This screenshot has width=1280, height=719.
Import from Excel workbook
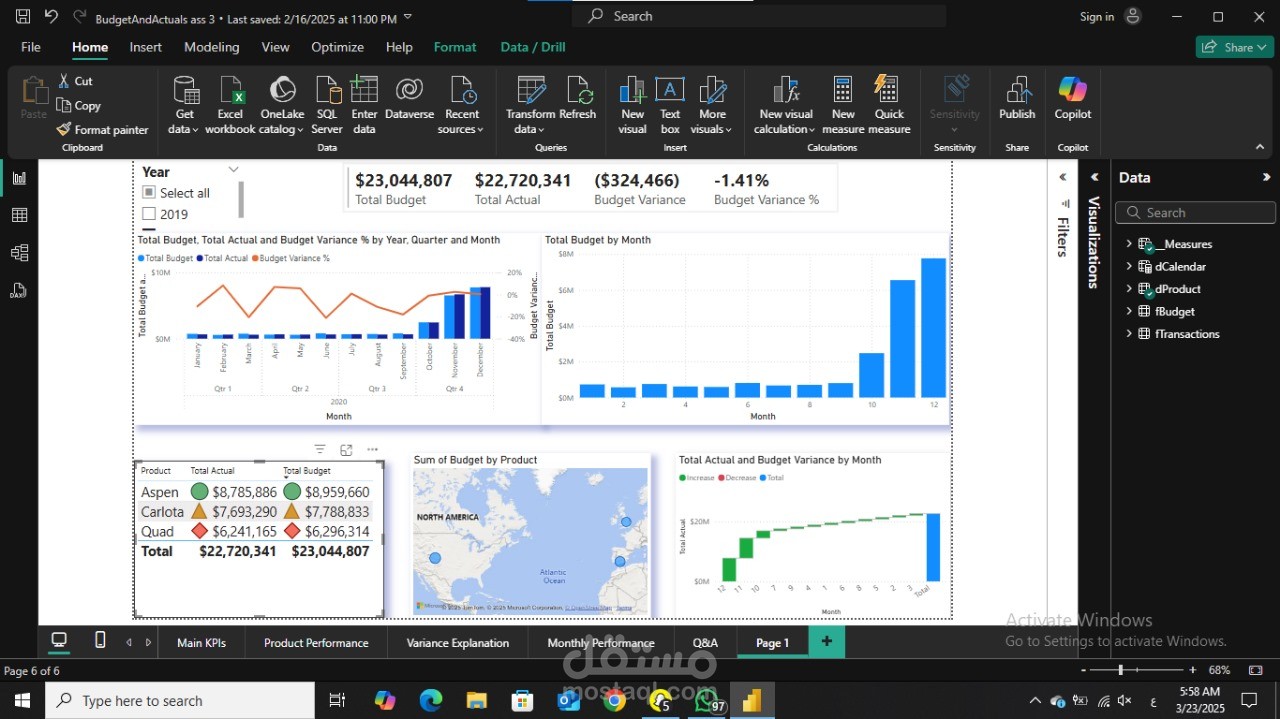(230, 105)
